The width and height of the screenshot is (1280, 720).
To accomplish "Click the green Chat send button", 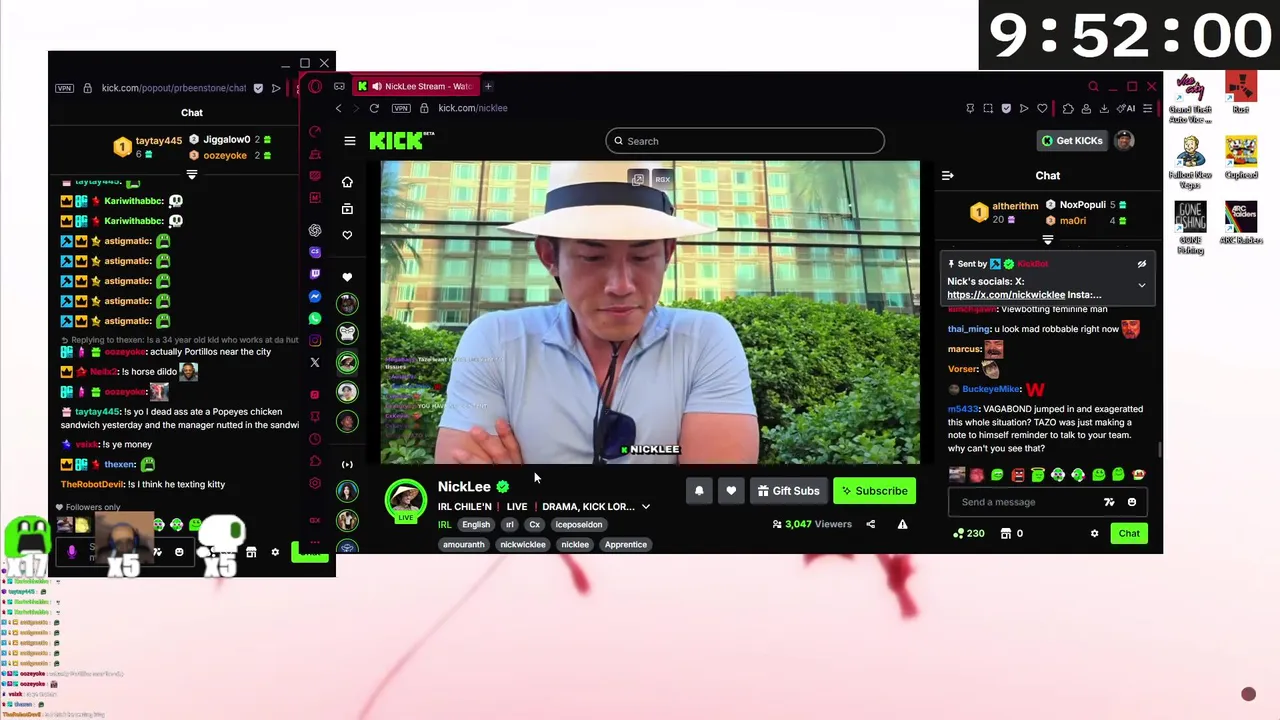I will (1129, 534).
